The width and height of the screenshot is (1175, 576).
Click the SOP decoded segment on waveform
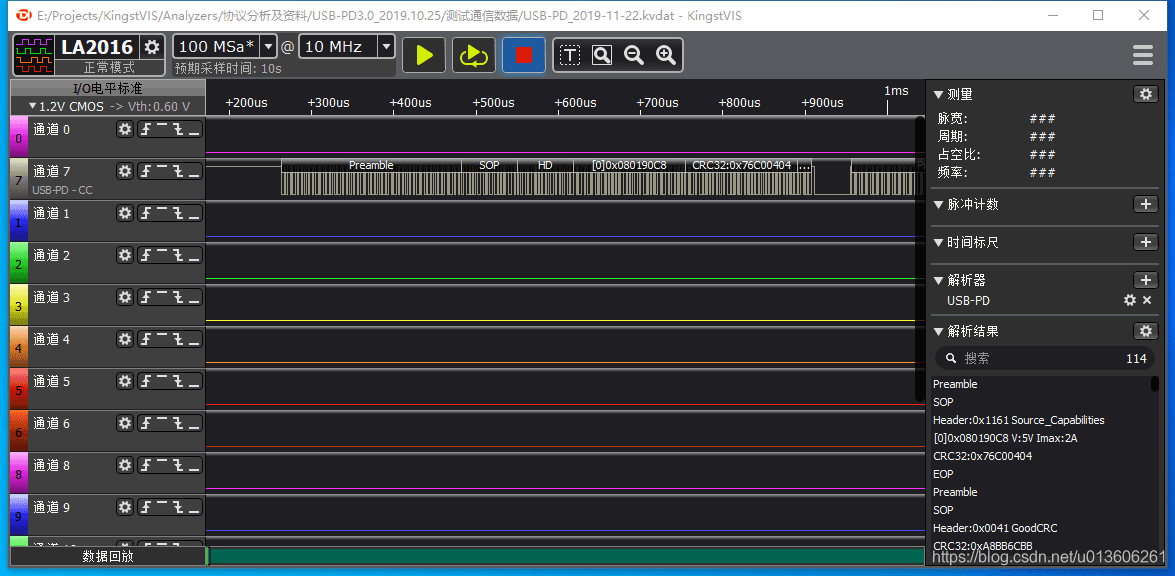tap(489, 165)
